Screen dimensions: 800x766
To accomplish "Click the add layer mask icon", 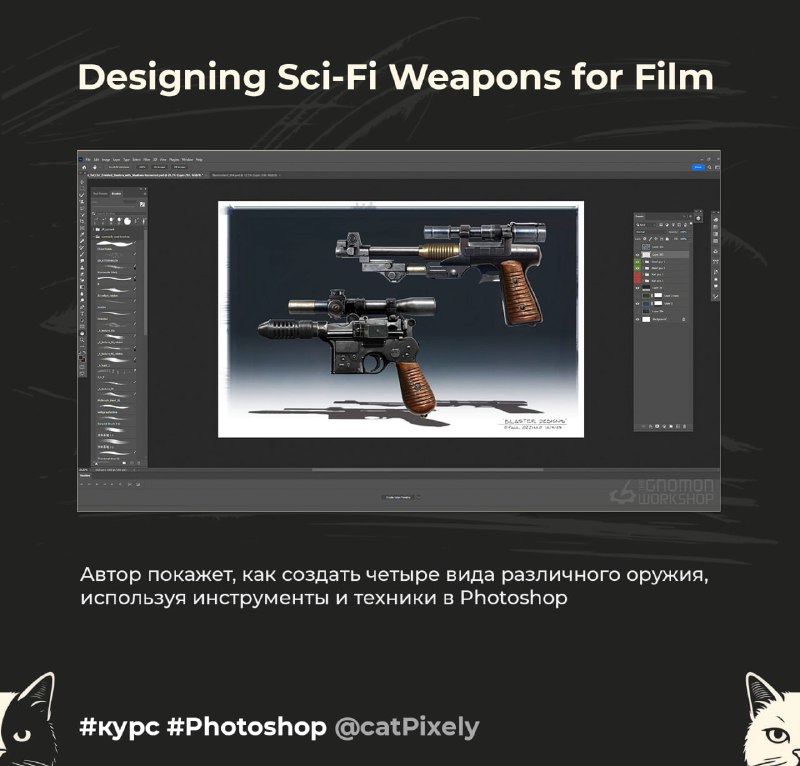I will (x=657, y=426).
